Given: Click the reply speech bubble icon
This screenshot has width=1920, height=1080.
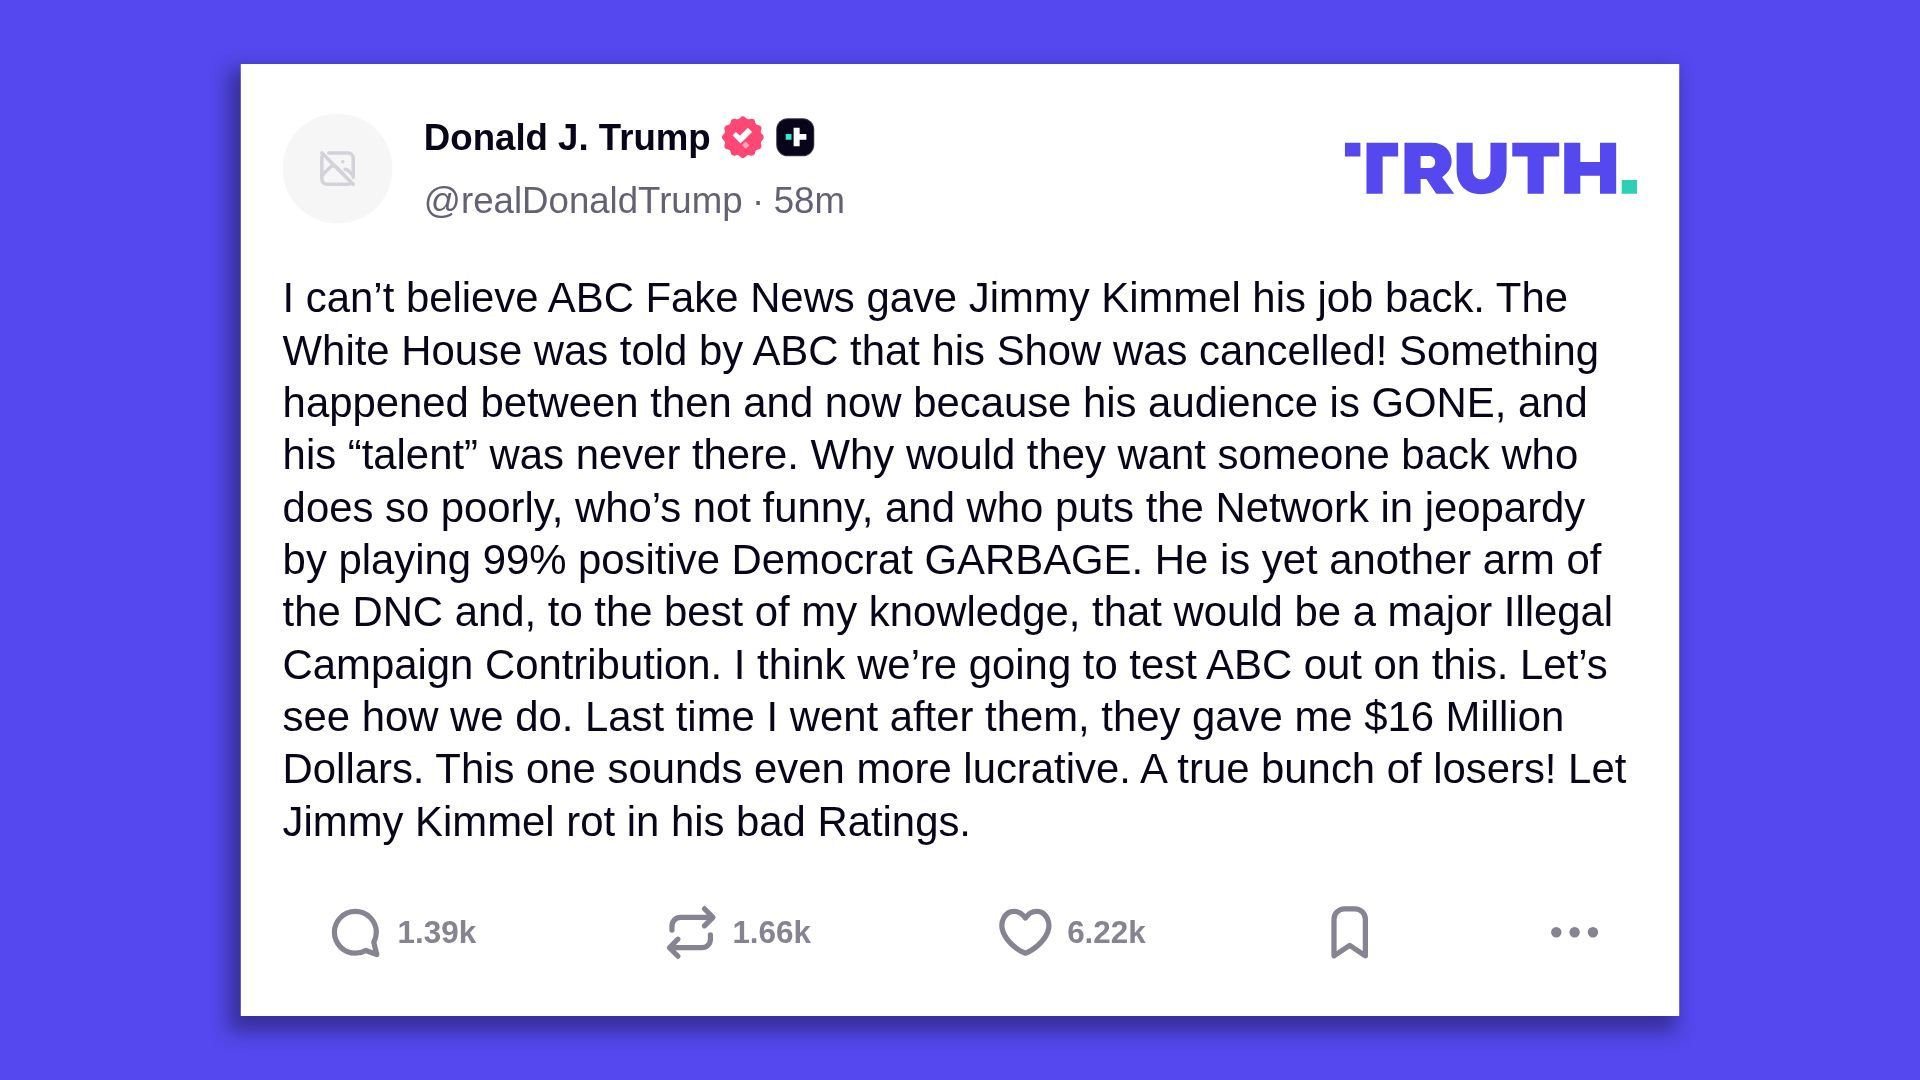Looking at the screenshot, I should click(356, 932).
